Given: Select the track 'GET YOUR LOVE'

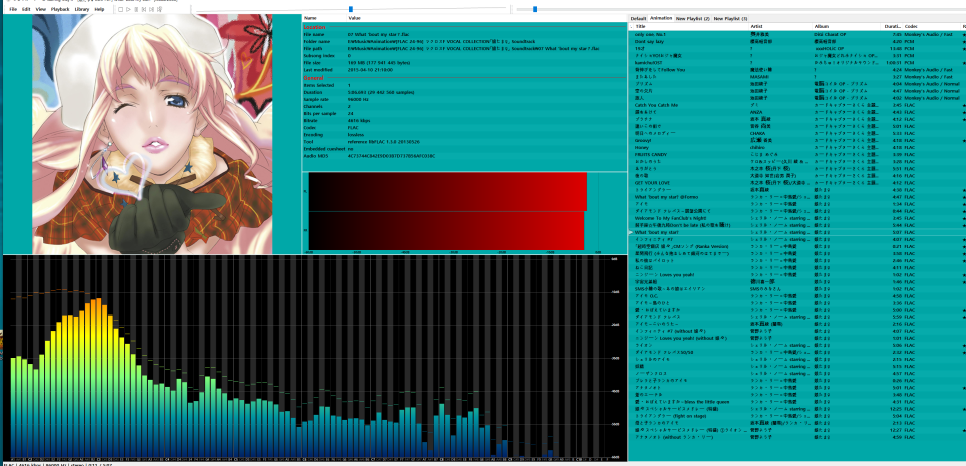Looking at the screenshot, I should (x=797, y=182).
